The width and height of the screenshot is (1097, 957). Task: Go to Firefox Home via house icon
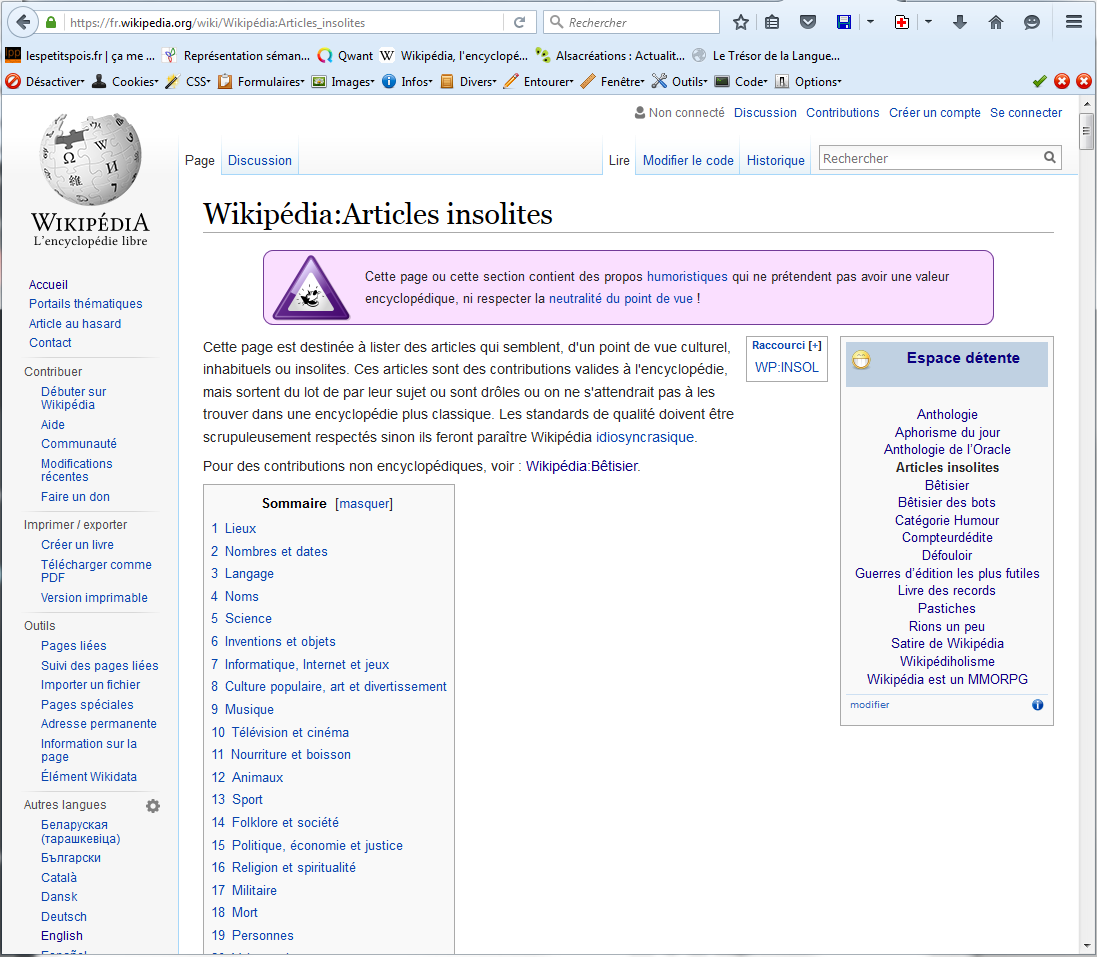click(995, 22)
